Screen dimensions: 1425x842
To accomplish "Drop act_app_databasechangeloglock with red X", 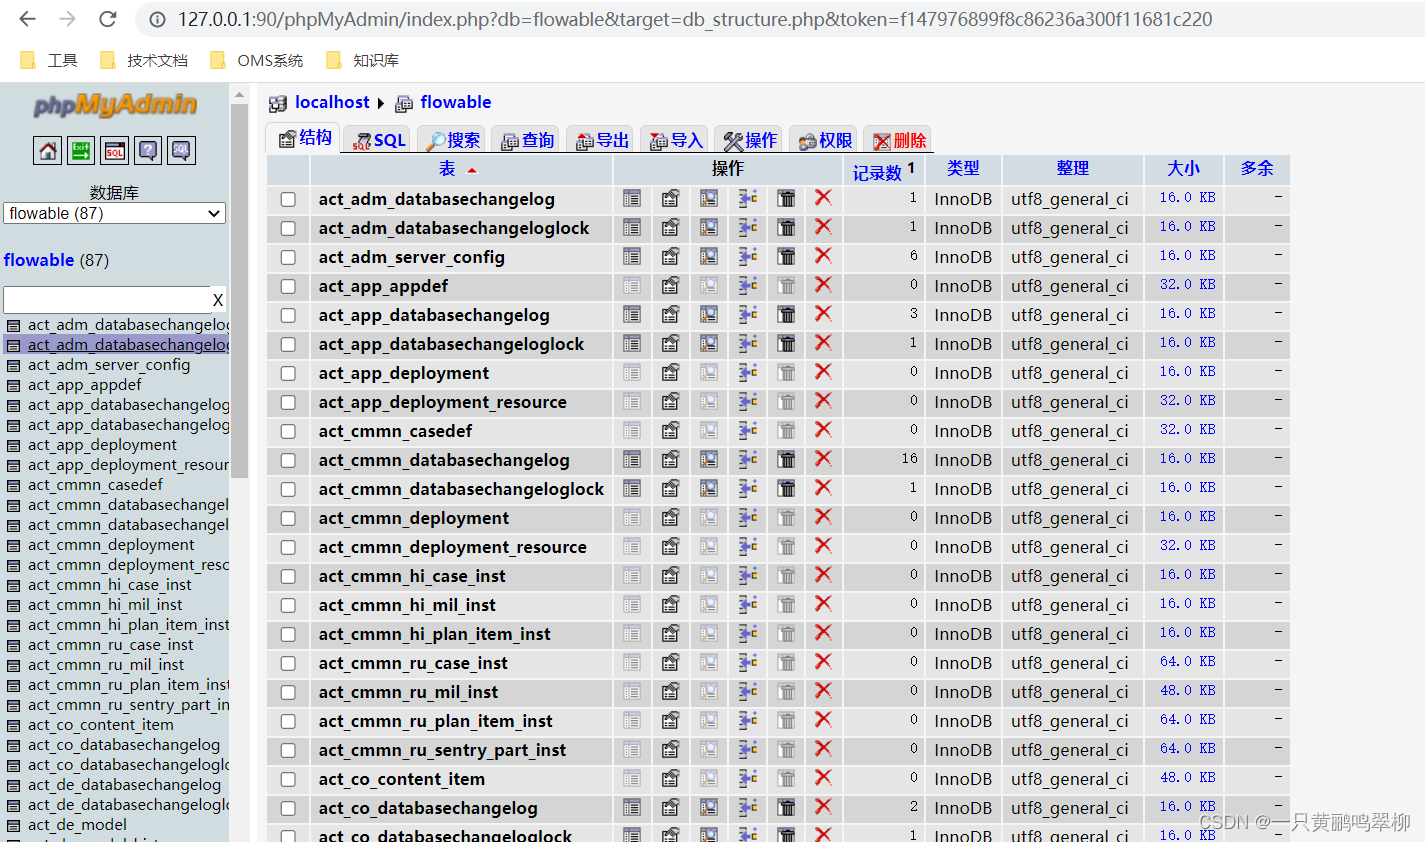I will (x=823, y=343).
